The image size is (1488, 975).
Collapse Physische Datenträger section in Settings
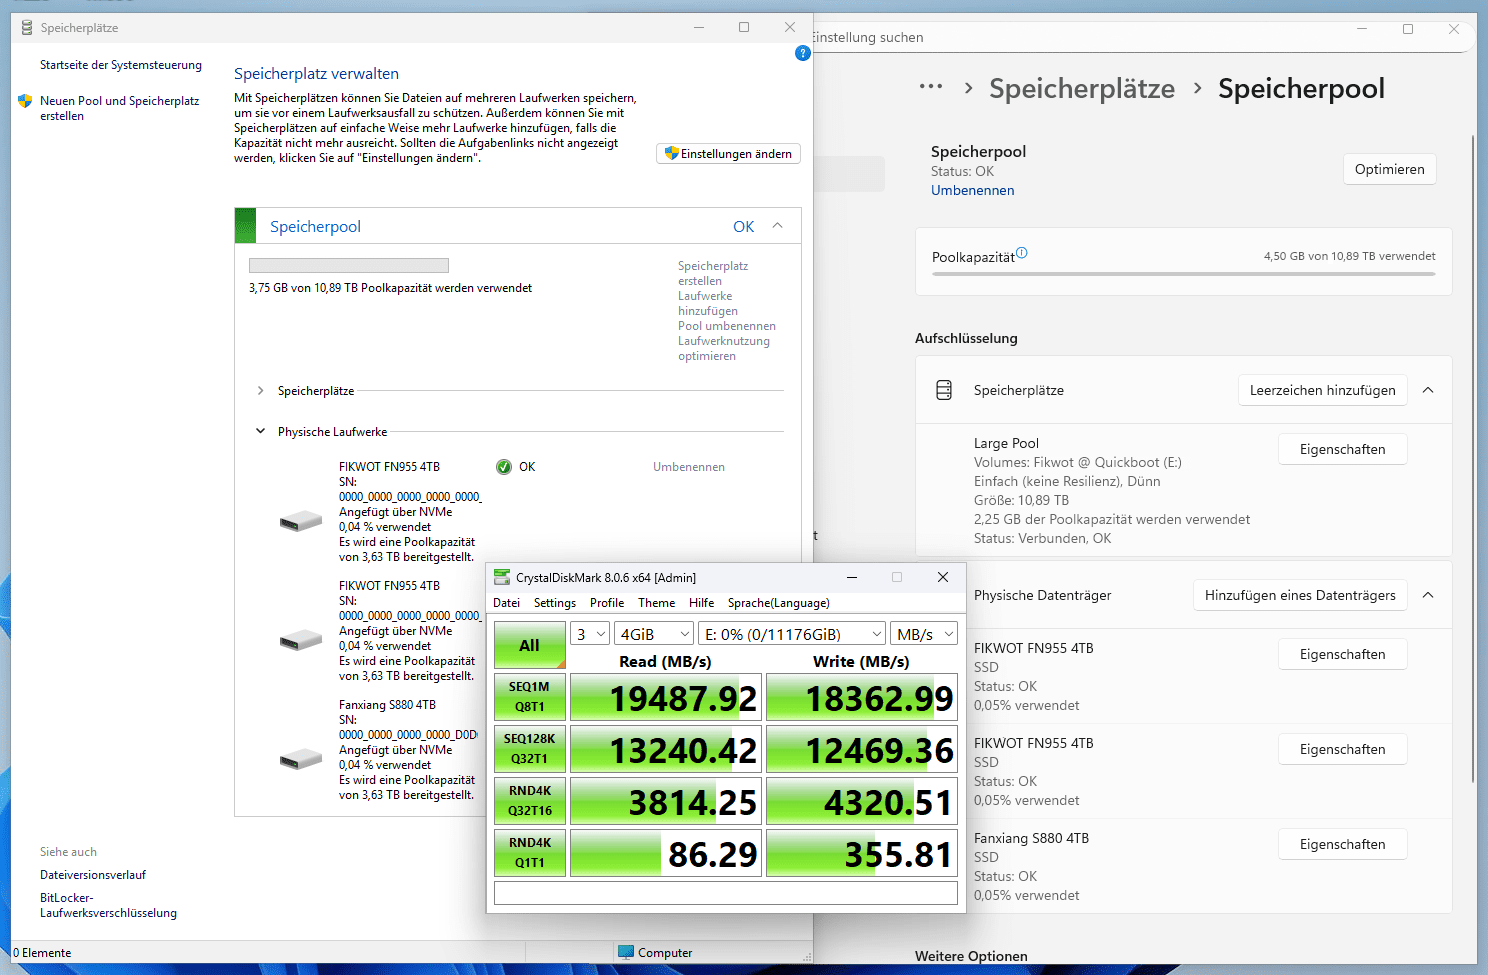point(1428,595)
